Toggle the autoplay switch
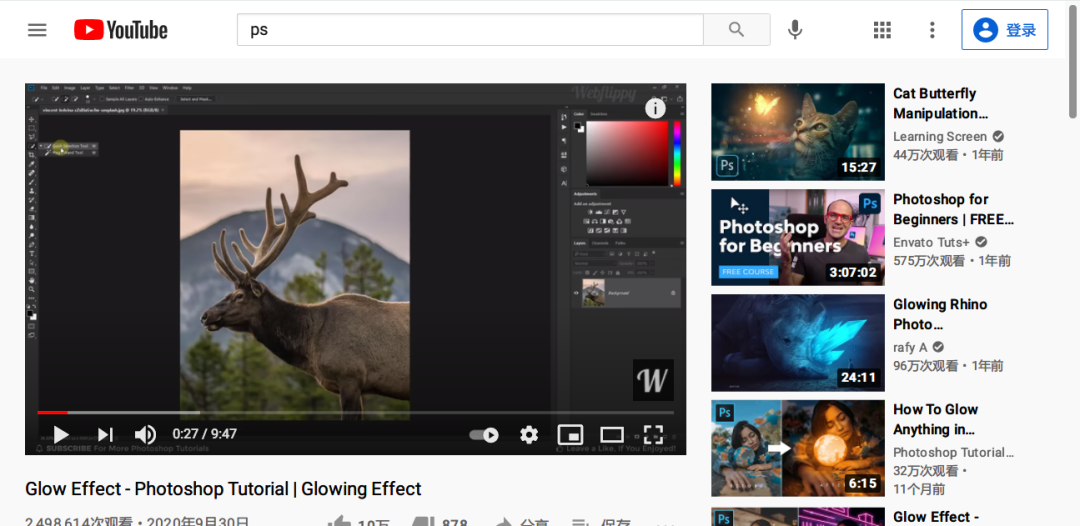The height and width of the screenshot is (526, 1080). pyautogui.click(x=485, y=434)
